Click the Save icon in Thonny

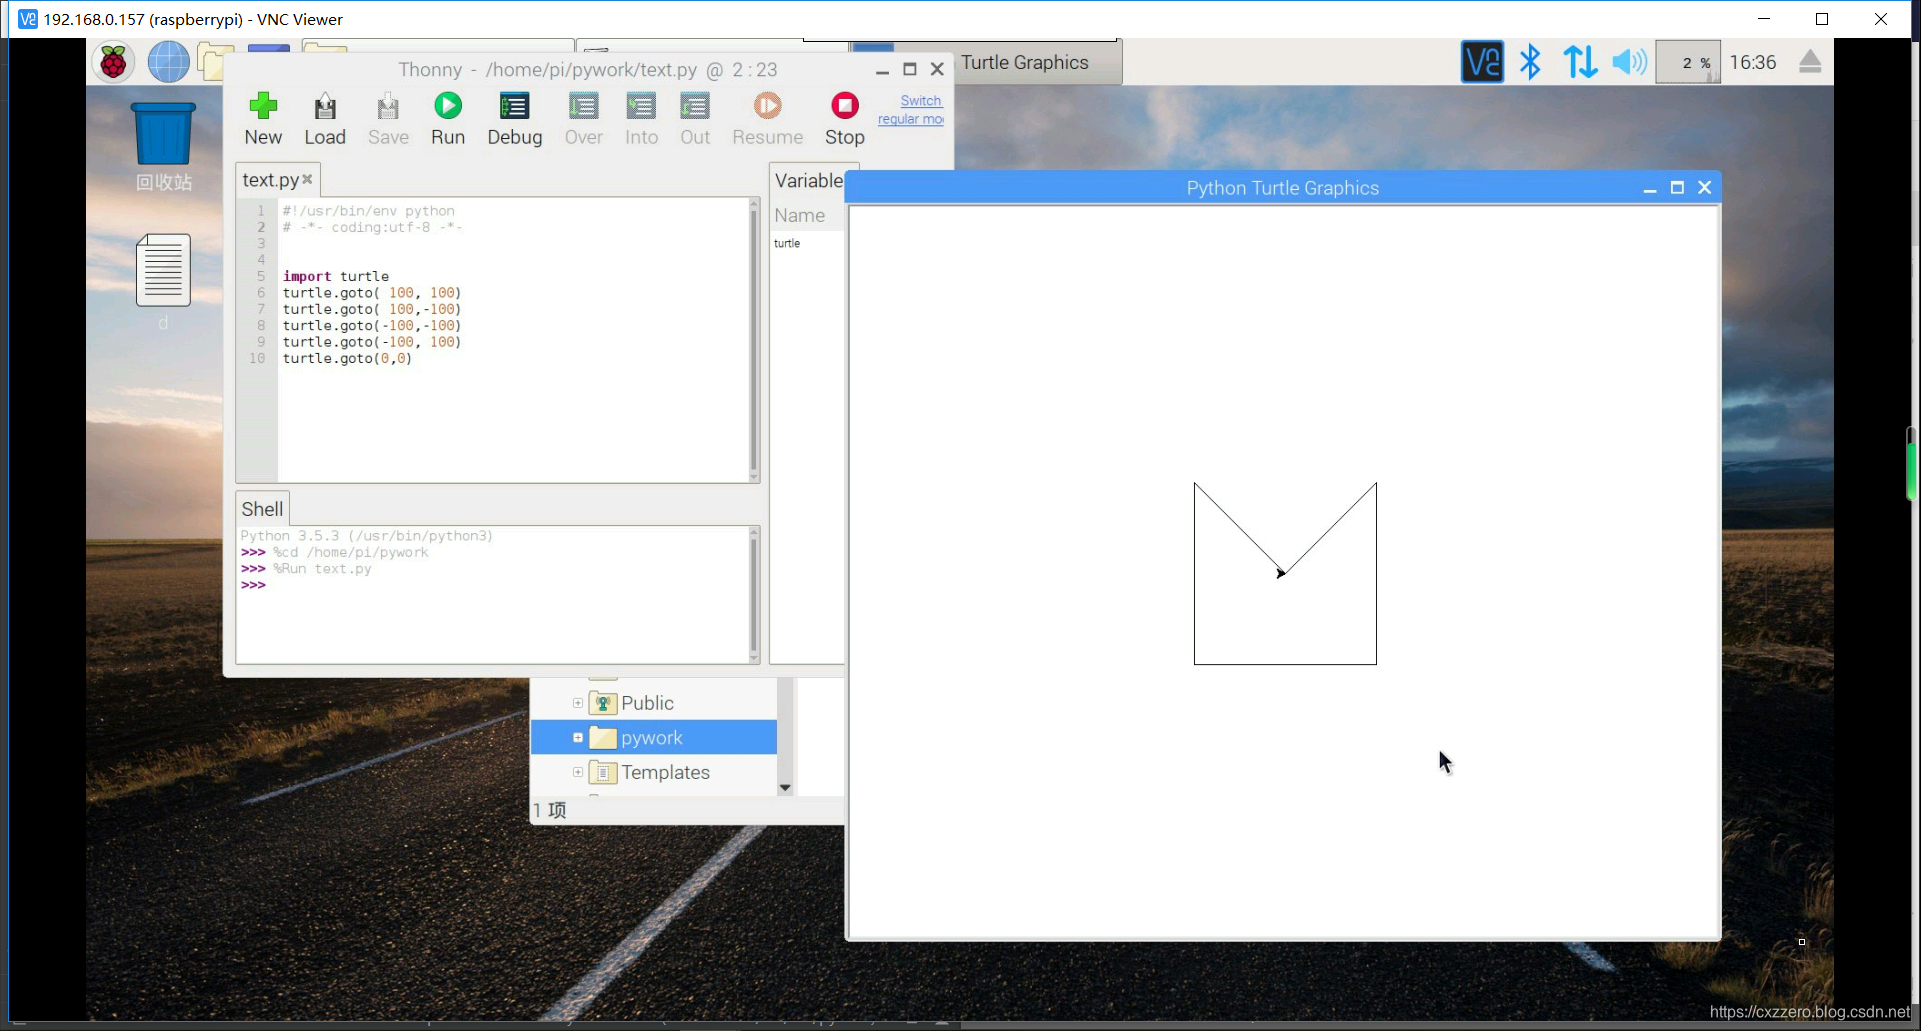388,106
